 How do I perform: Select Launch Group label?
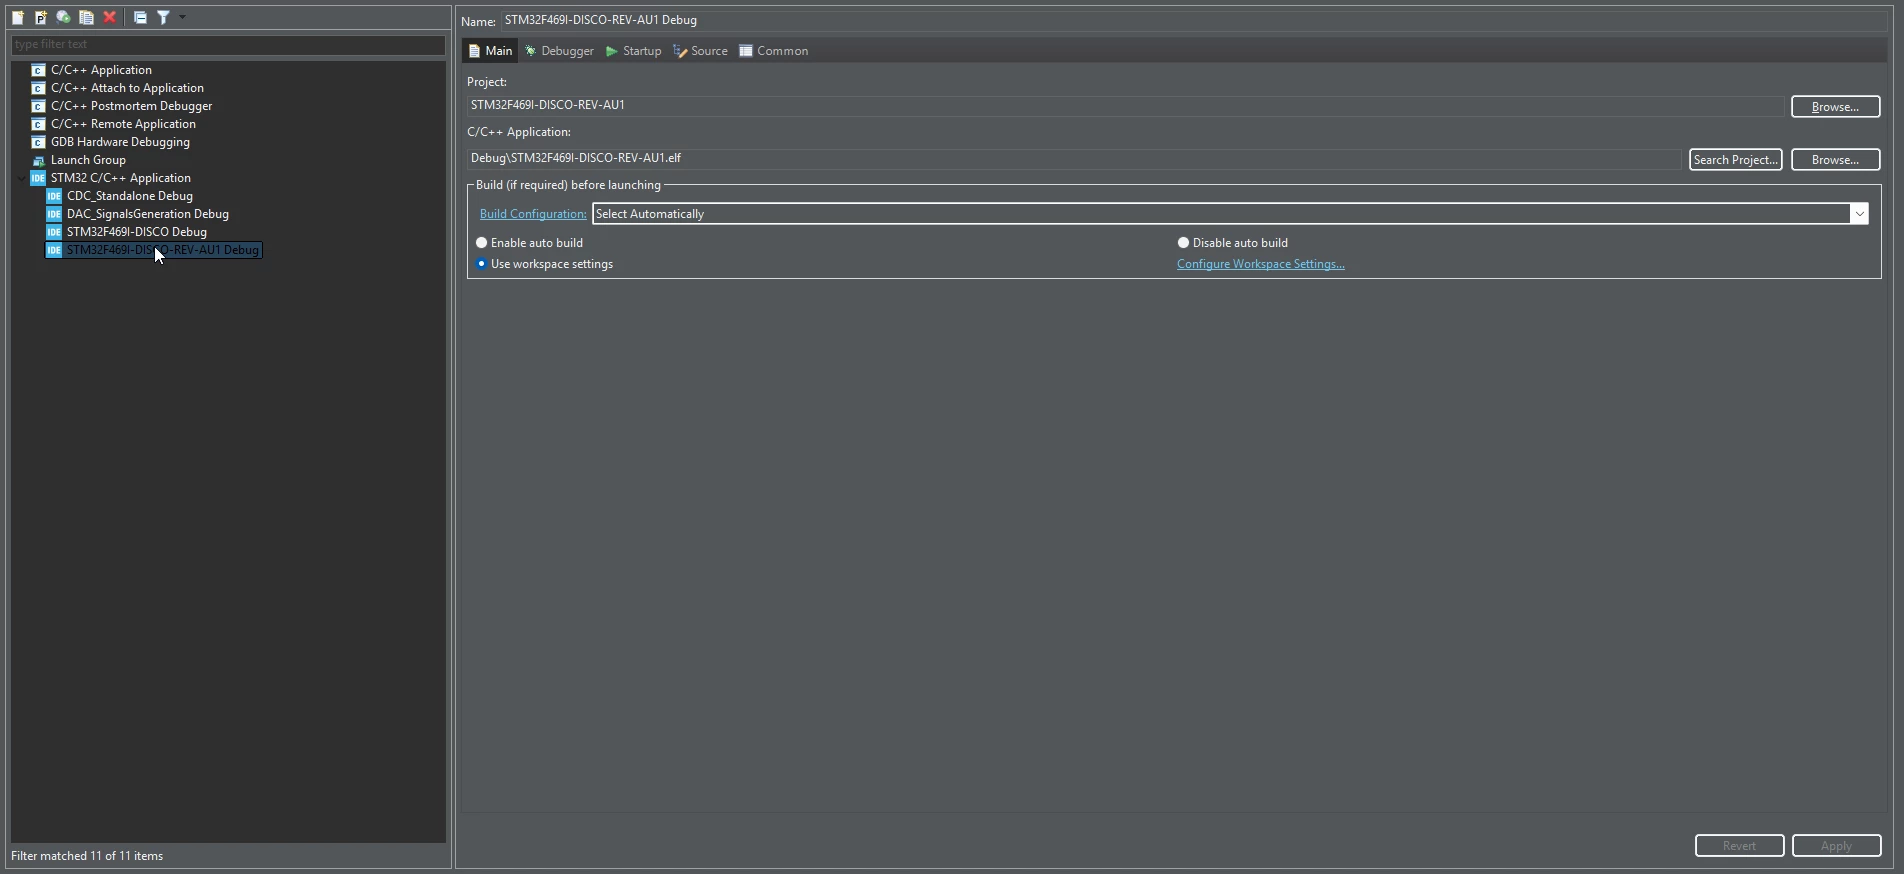(x=88, y=160)
